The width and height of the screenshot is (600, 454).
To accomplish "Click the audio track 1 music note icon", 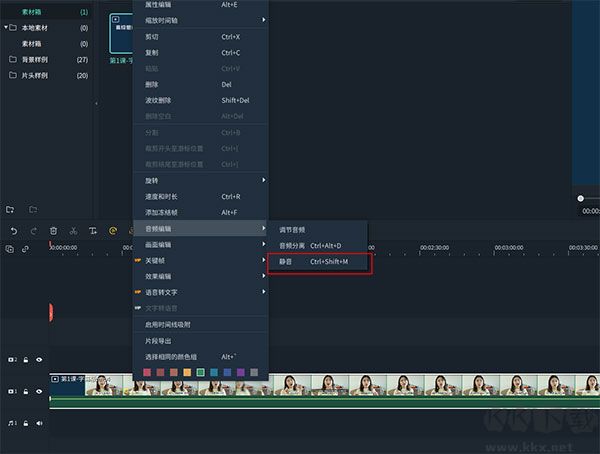I will pyautogui.click(x=12, y=423).
